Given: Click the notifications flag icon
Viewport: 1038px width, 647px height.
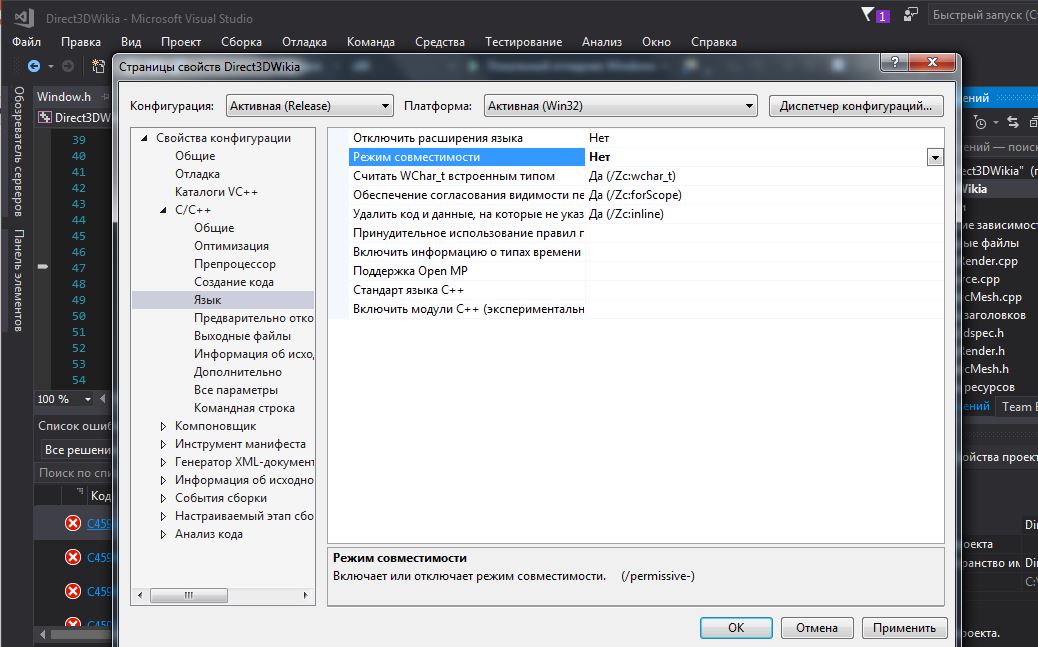Looking at the screenshot, I should (x=867, y=14).
